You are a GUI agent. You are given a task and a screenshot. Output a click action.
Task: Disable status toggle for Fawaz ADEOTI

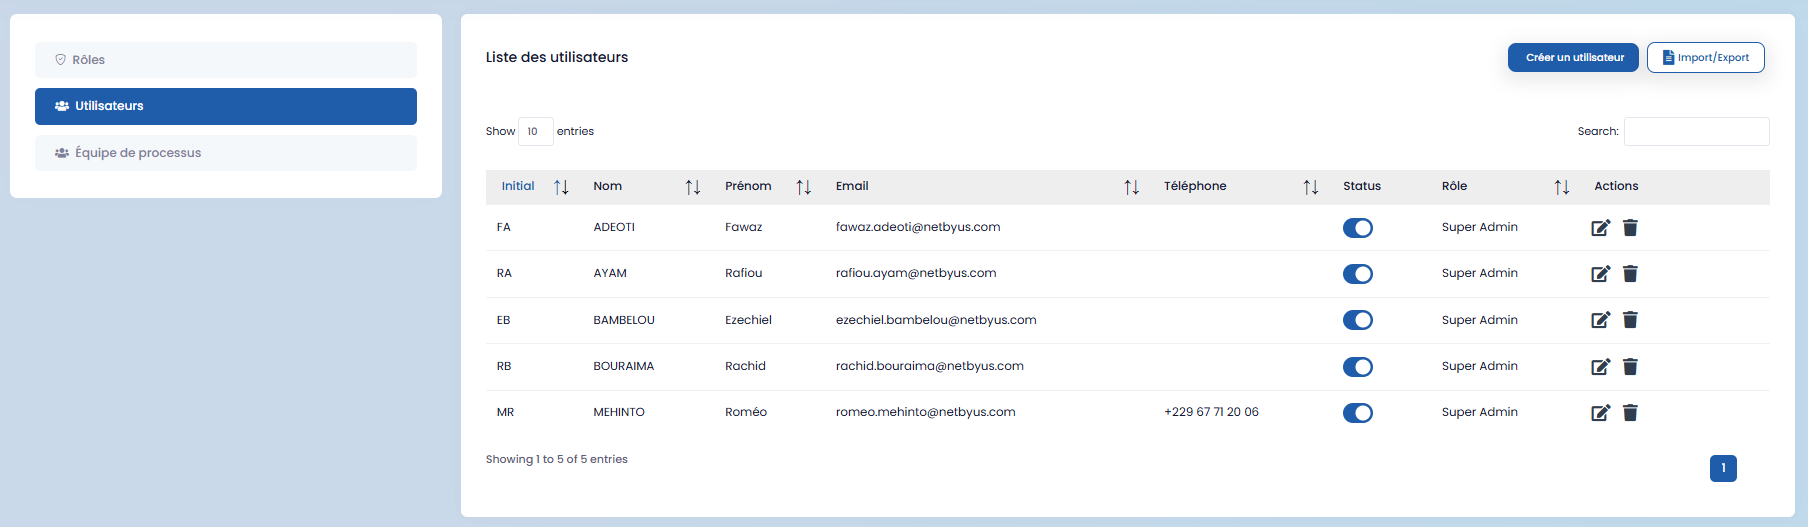point(1357,228)
